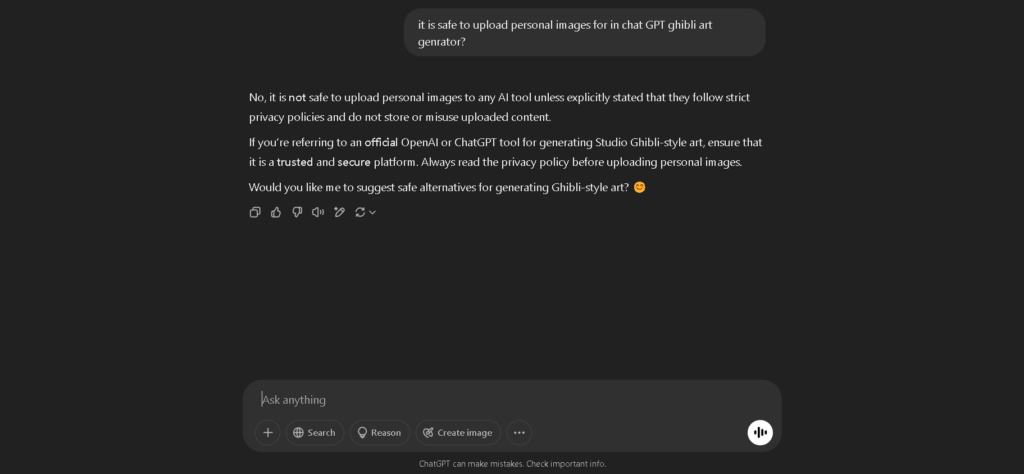Focus the Ask anything message field
The height and width of the screenshot is (474, 1024).
[x=500, y=399]
